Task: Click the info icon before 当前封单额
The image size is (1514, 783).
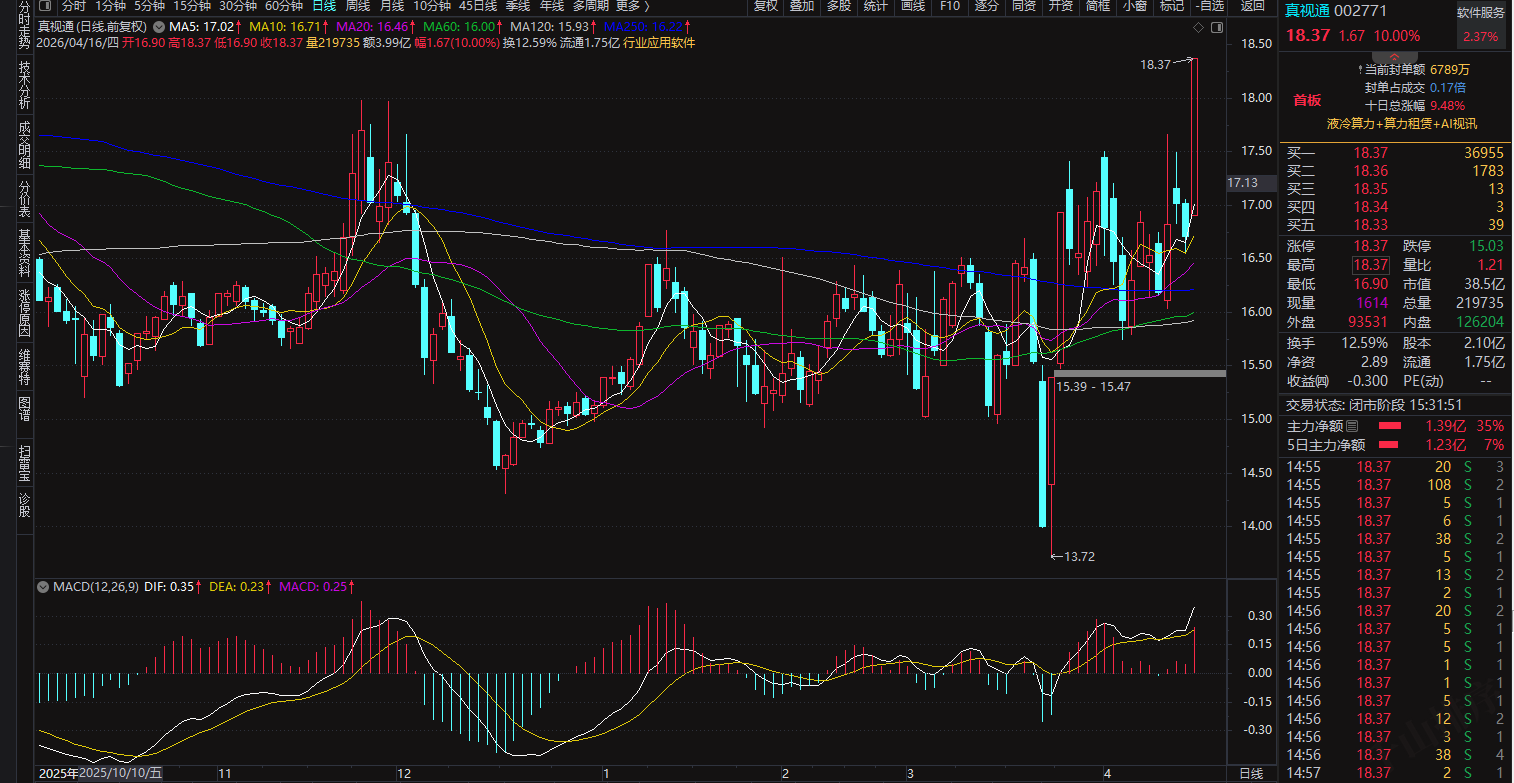Action: pyautogui.click(x=1358, y=70)
